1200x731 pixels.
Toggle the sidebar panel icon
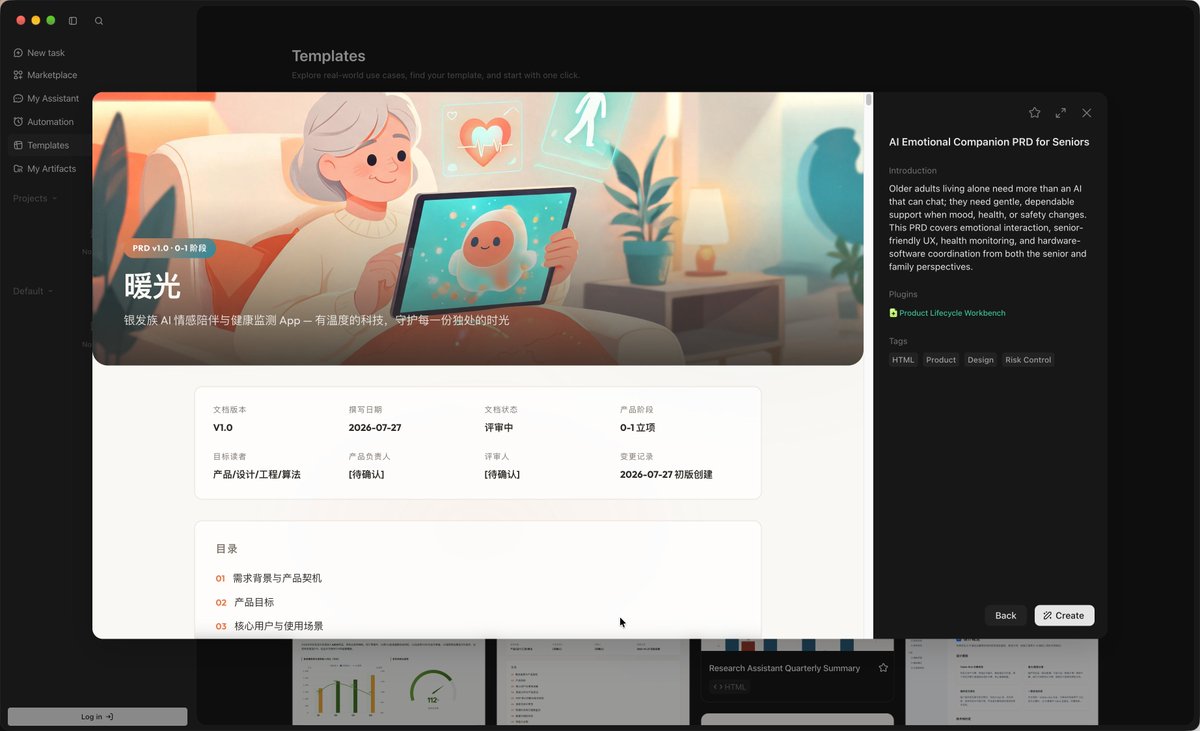pos(73,20)
